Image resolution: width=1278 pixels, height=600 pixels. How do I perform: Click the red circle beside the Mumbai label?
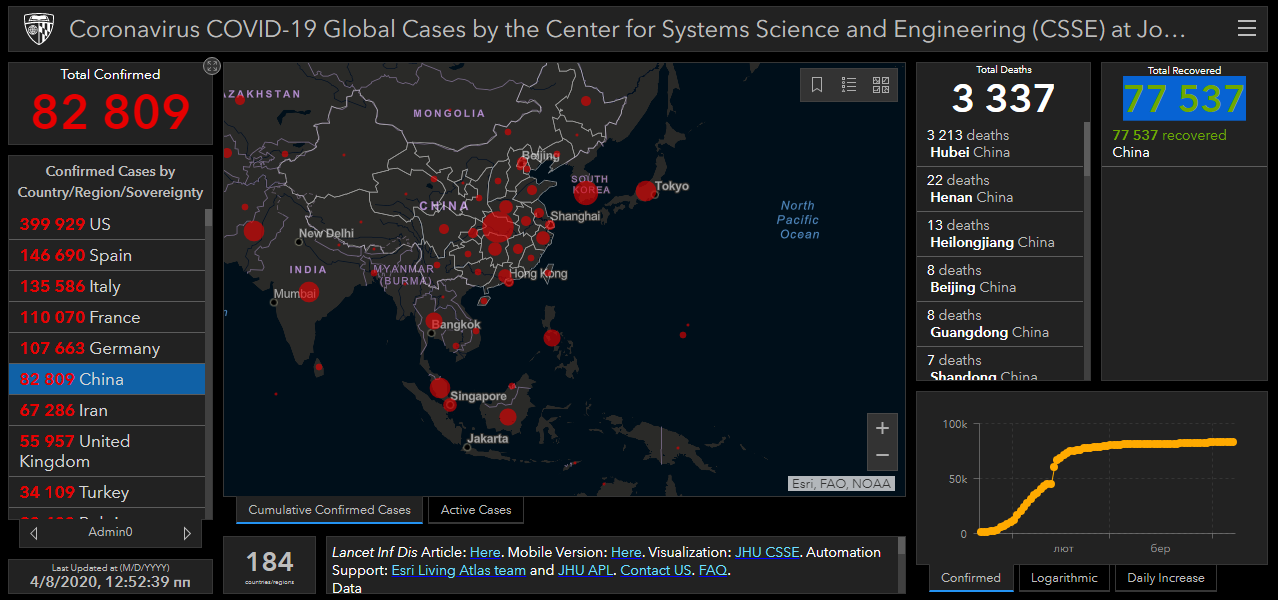[309, 292]
